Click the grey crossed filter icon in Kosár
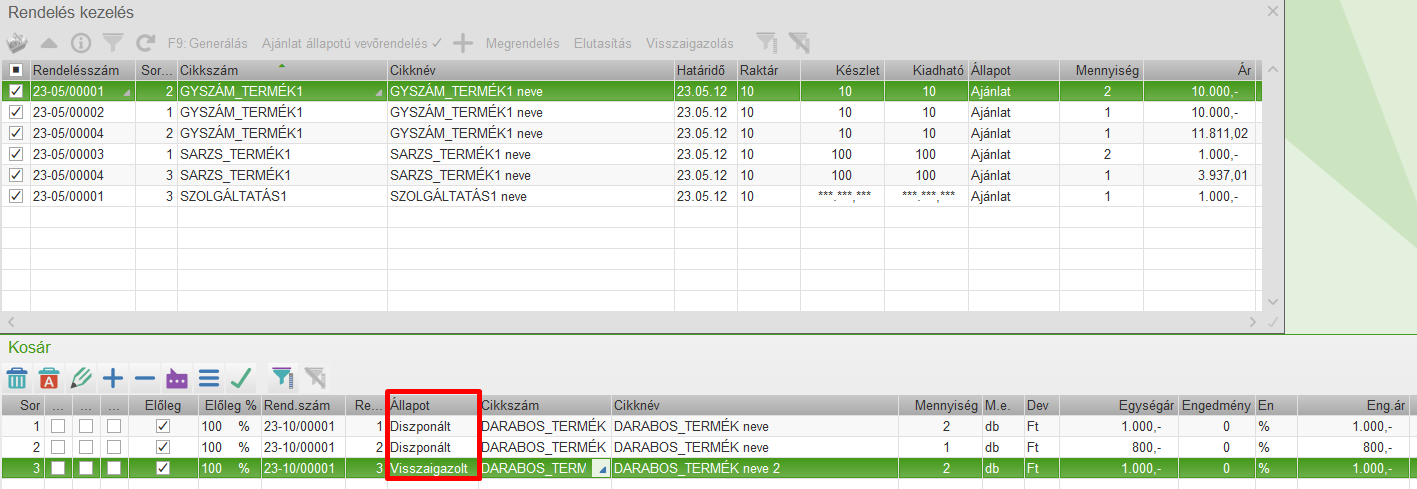The image size is (1417, 489). coord(315,378)
